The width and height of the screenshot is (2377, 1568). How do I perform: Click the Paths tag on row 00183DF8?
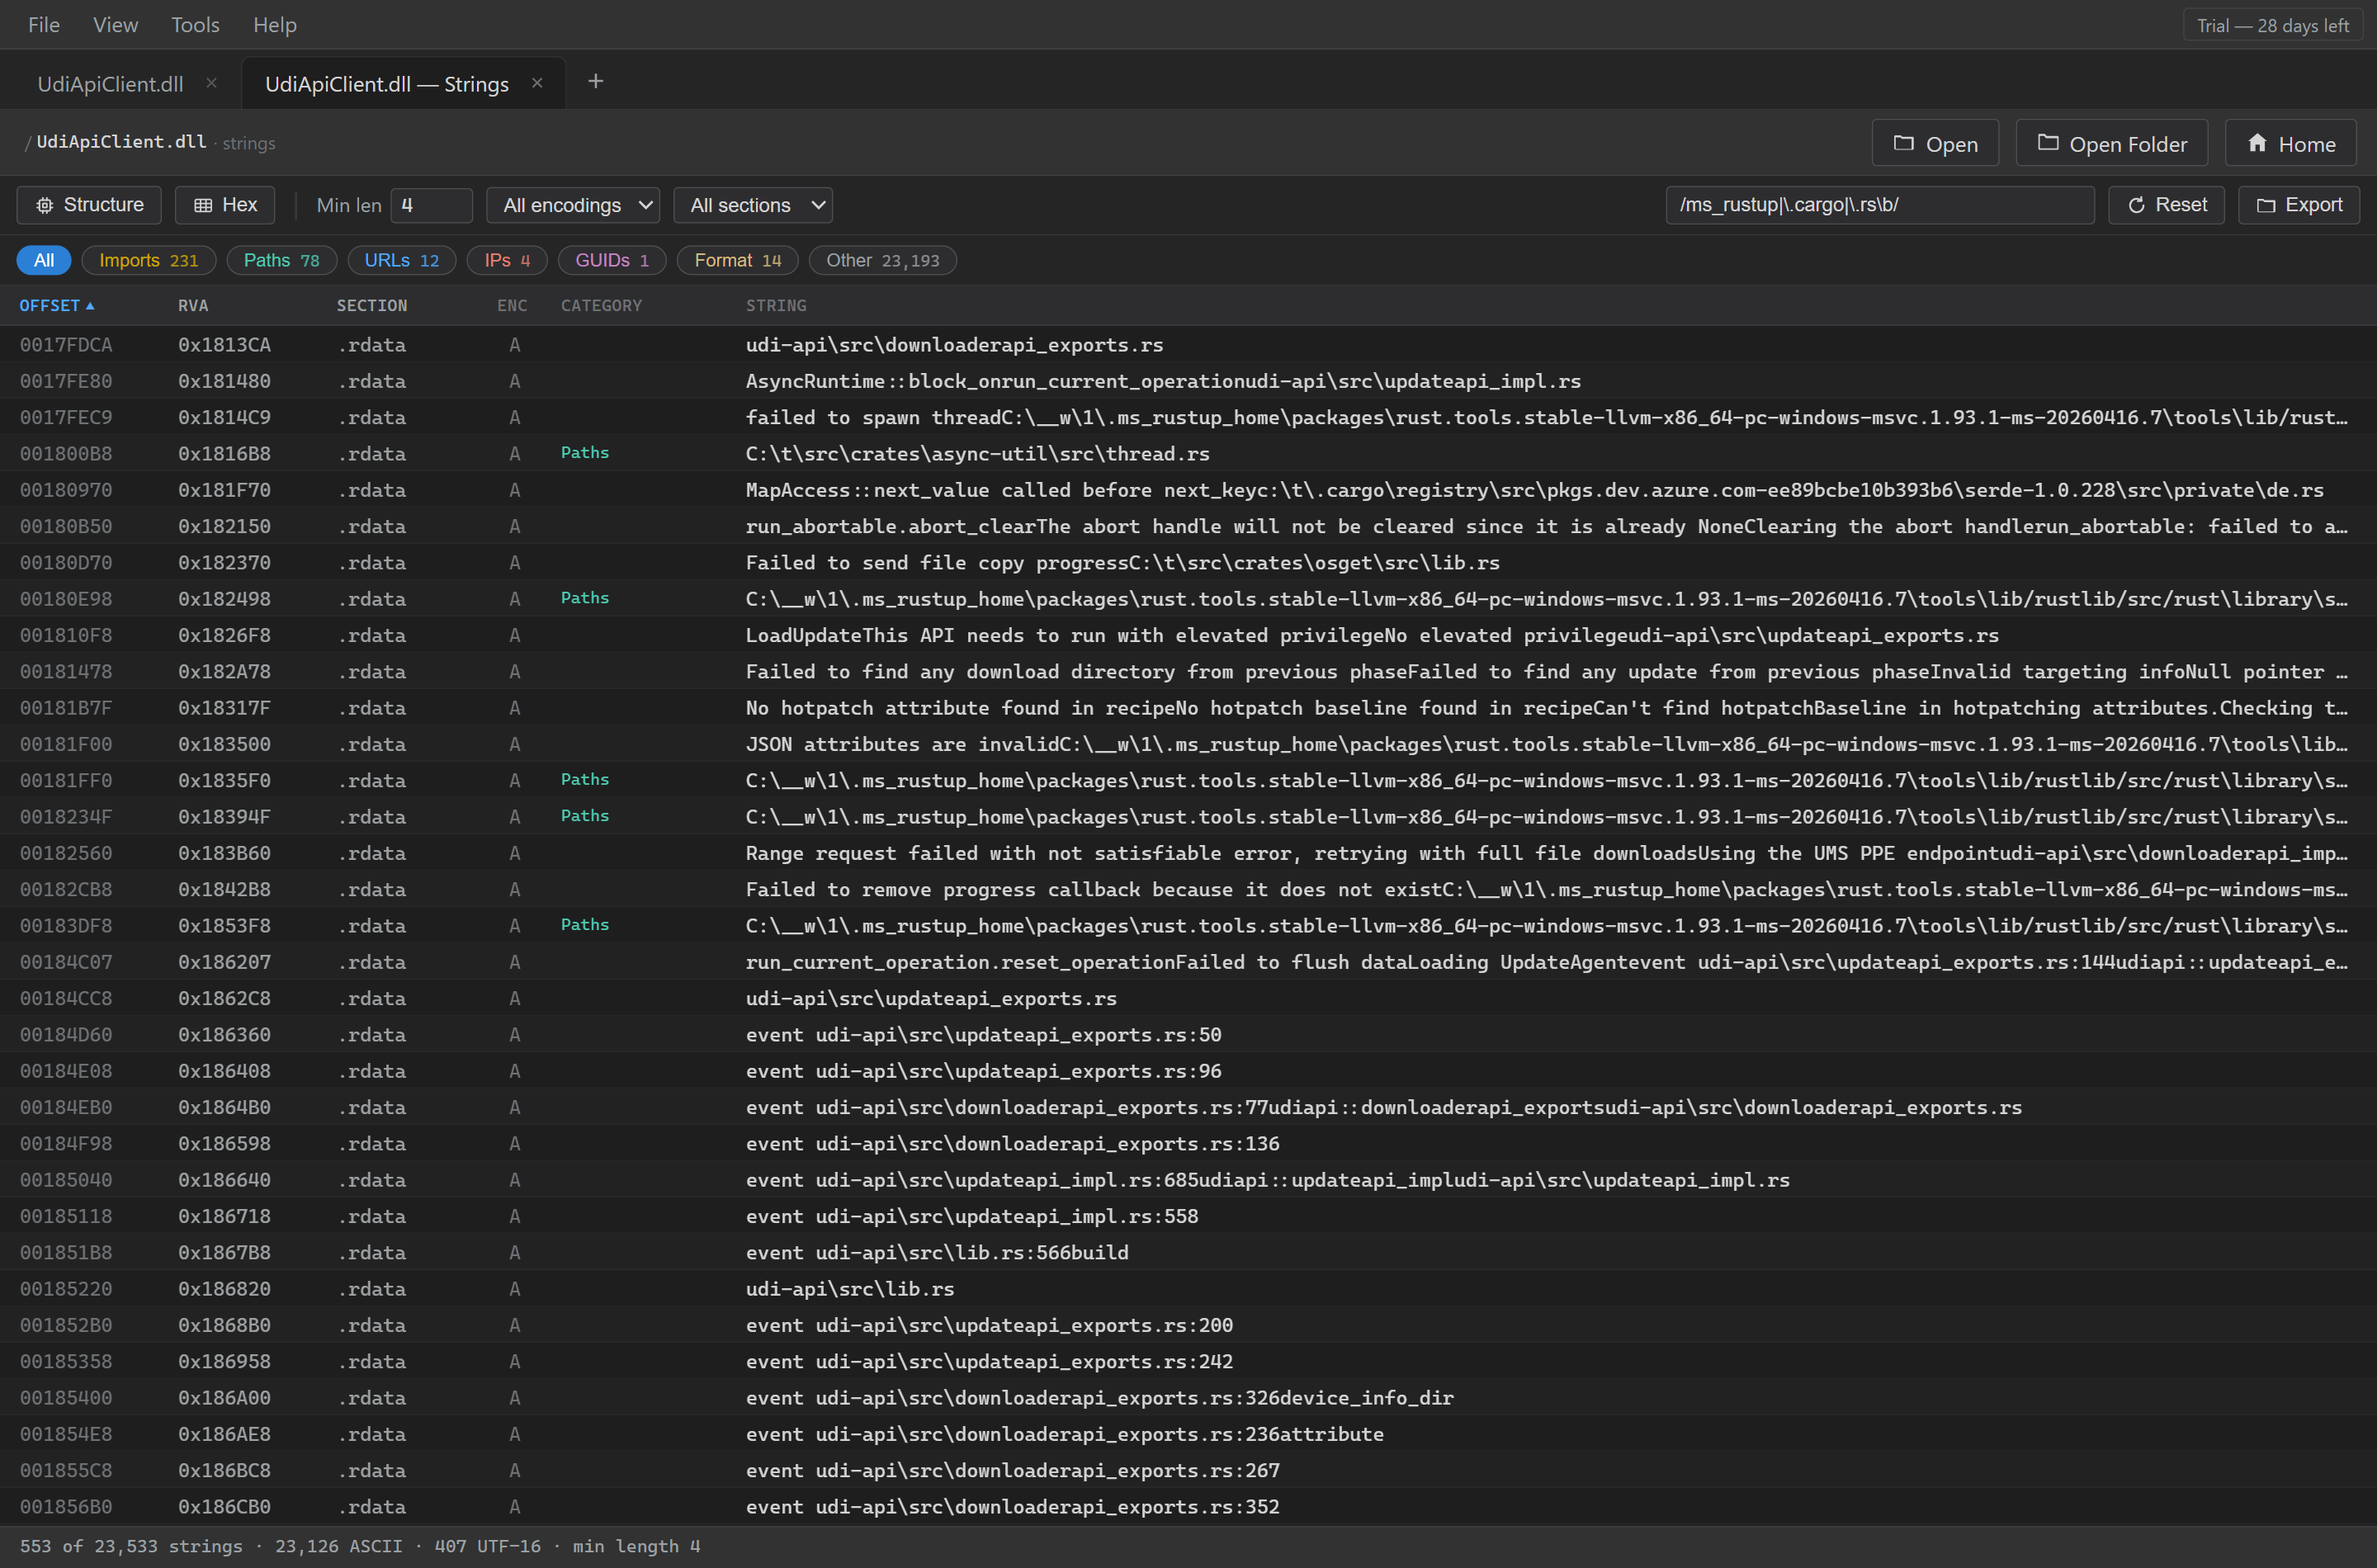tap(585, 925)
